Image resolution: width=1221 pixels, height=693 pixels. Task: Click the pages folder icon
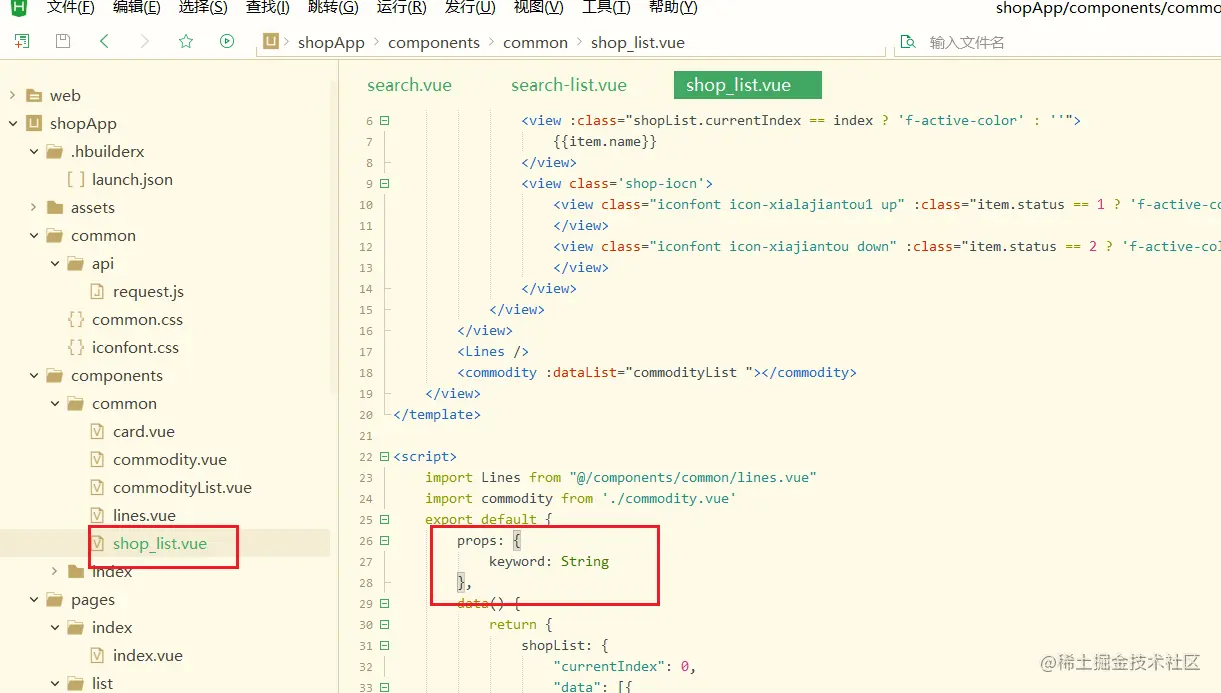tap(54, 599)
